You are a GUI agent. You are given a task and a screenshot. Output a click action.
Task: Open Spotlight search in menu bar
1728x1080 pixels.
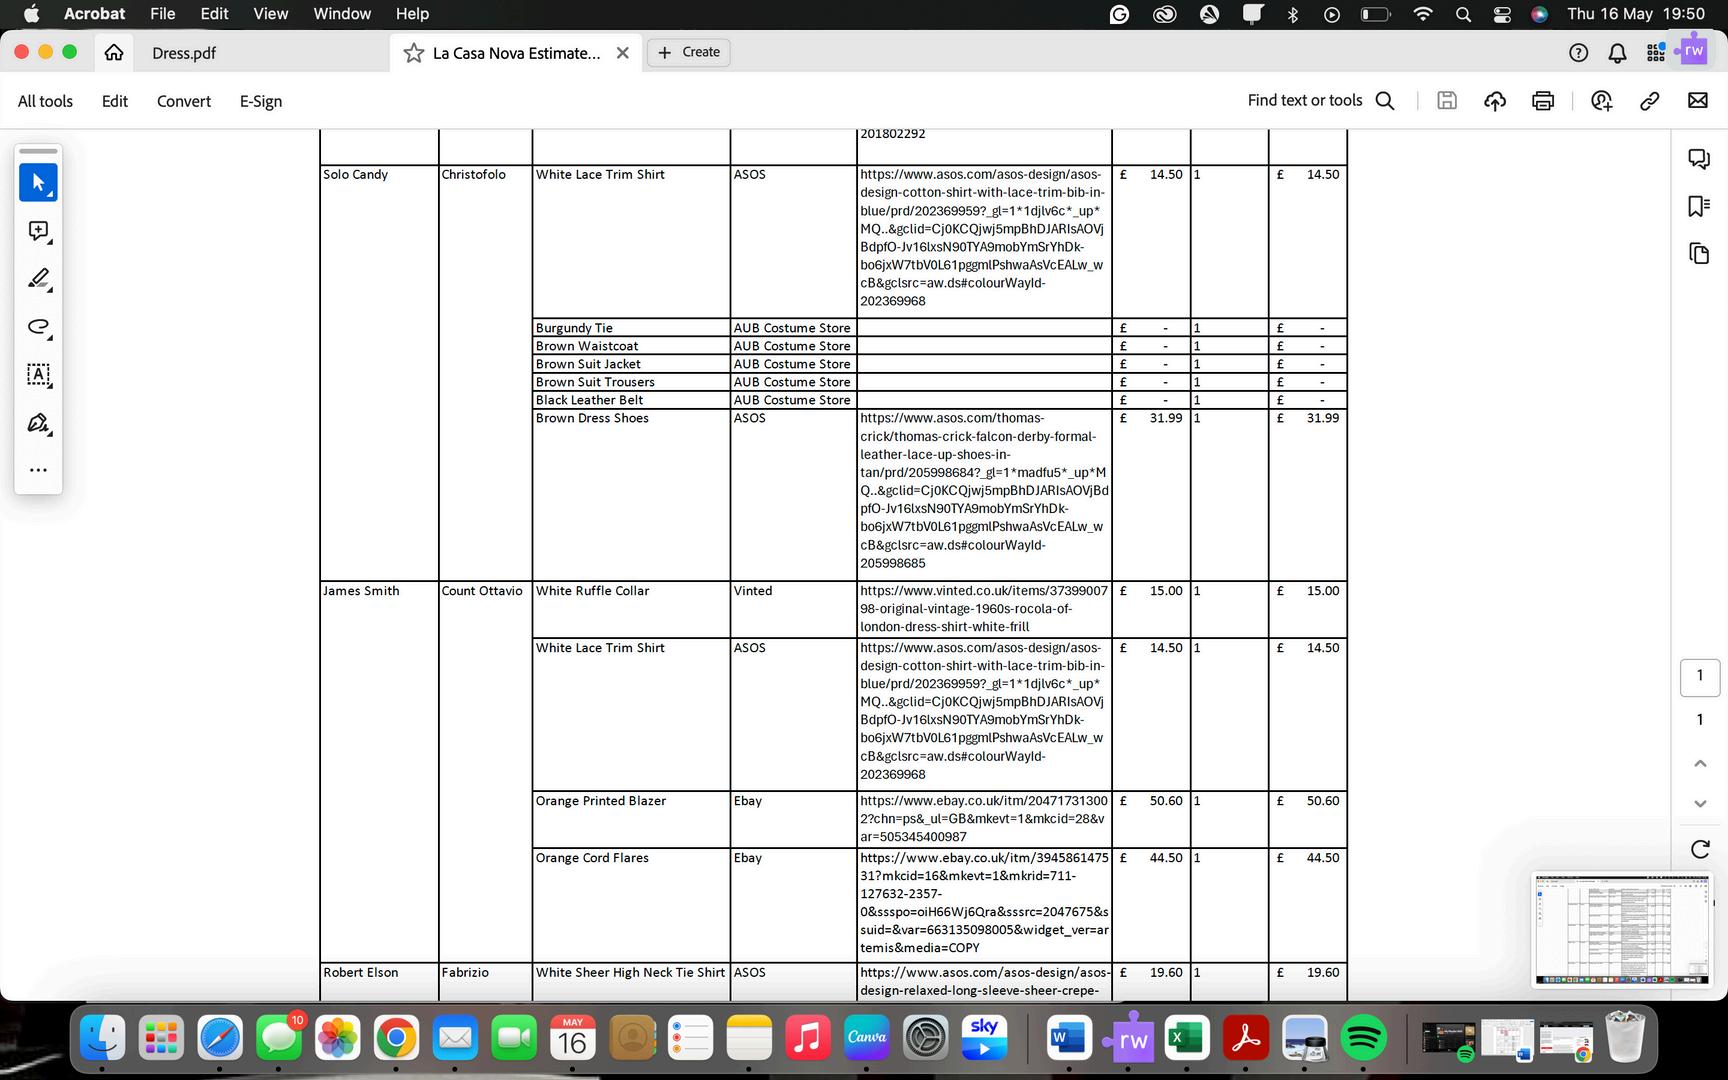click(x=1463, y=14)
